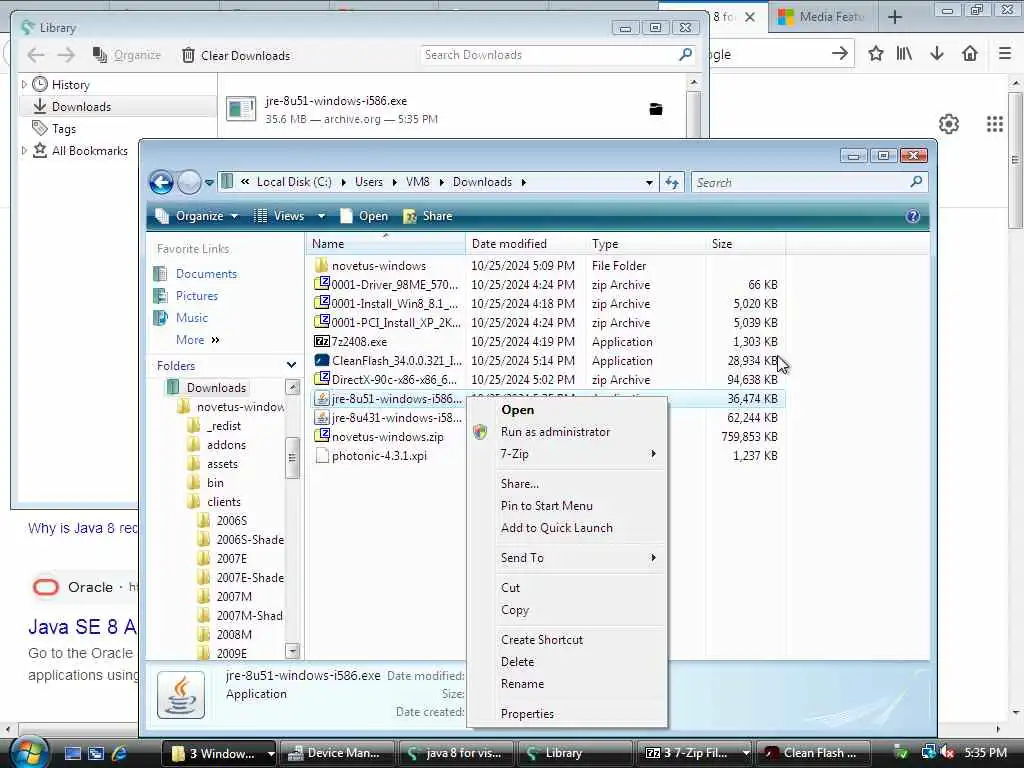Select the _redist folder in the tree
1024x768 pixels.
tap(223, 426)
